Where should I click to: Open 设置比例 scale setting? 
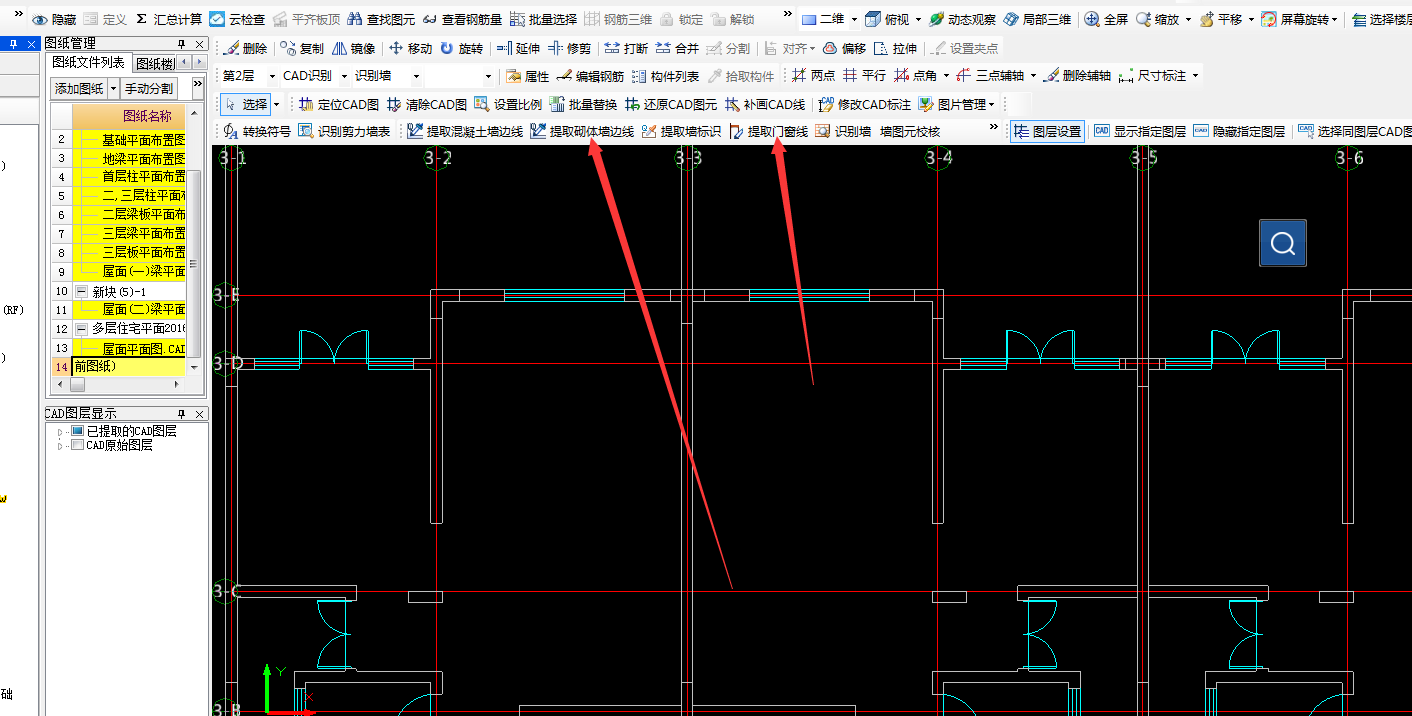coord(508,104)
